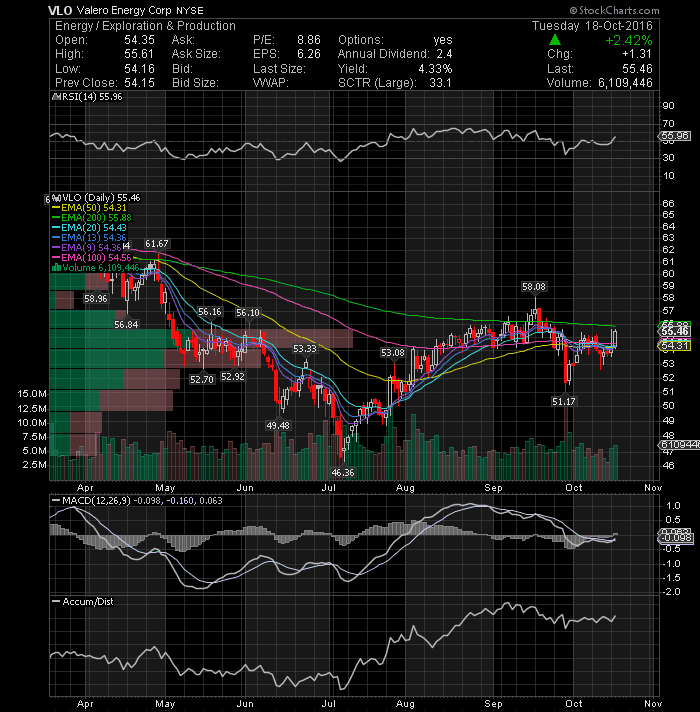Image resolution: width=700 pixels, height=712 pixels.
Task: Click the -0.098 MACD axis value tag
Action: click(x=675, y=538)
